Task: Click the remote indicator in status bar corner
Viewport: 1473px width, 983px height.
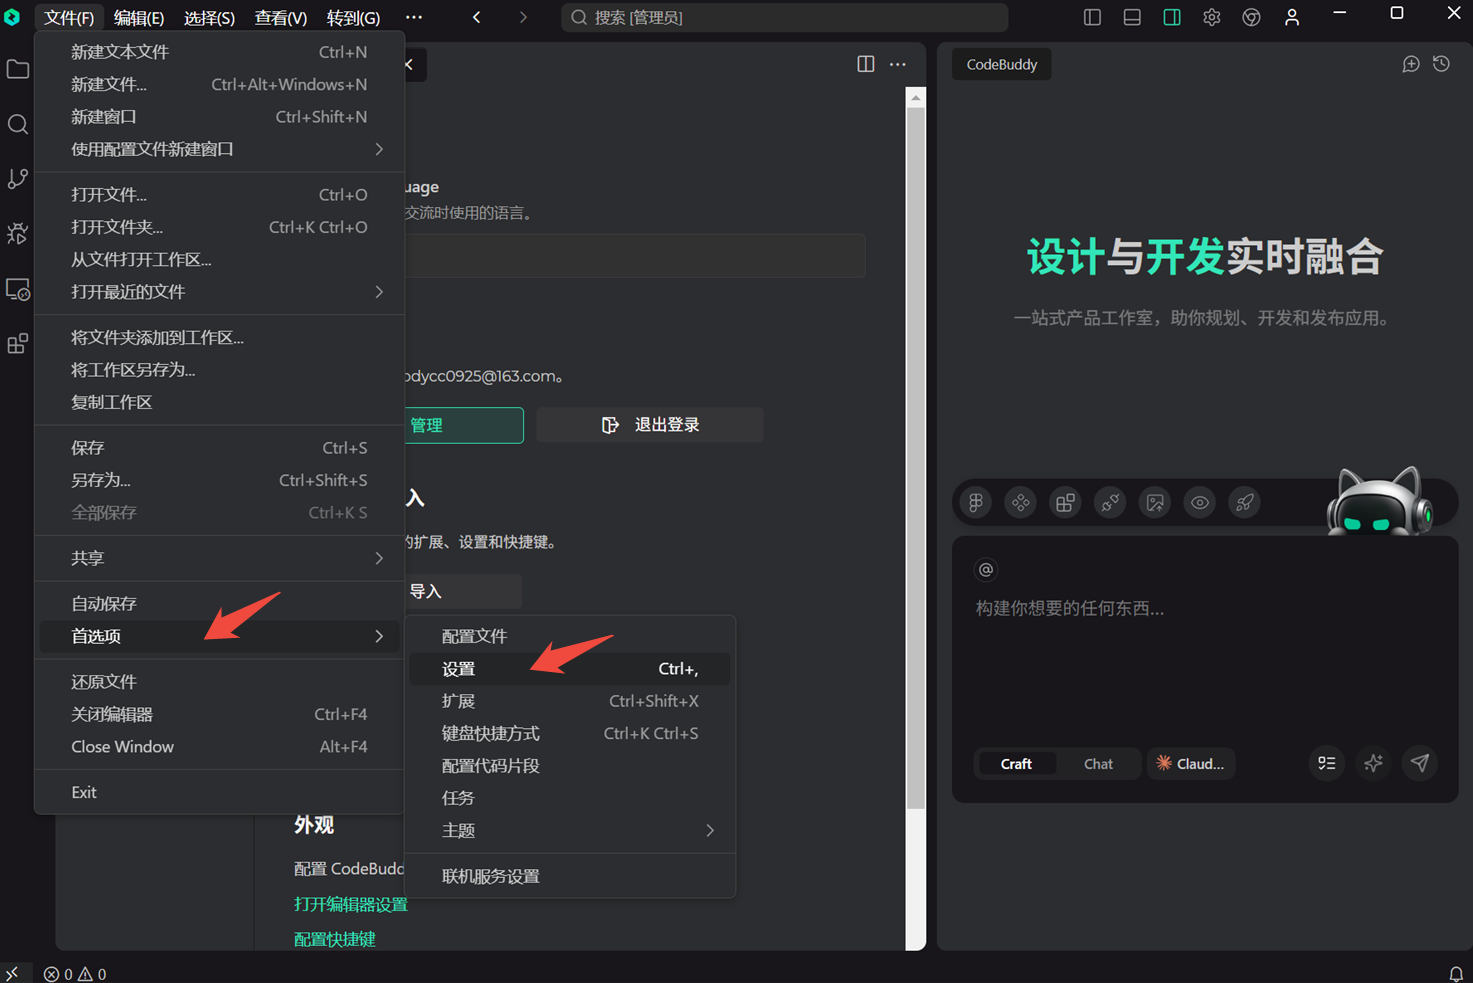Action: [x=12, y=974]
